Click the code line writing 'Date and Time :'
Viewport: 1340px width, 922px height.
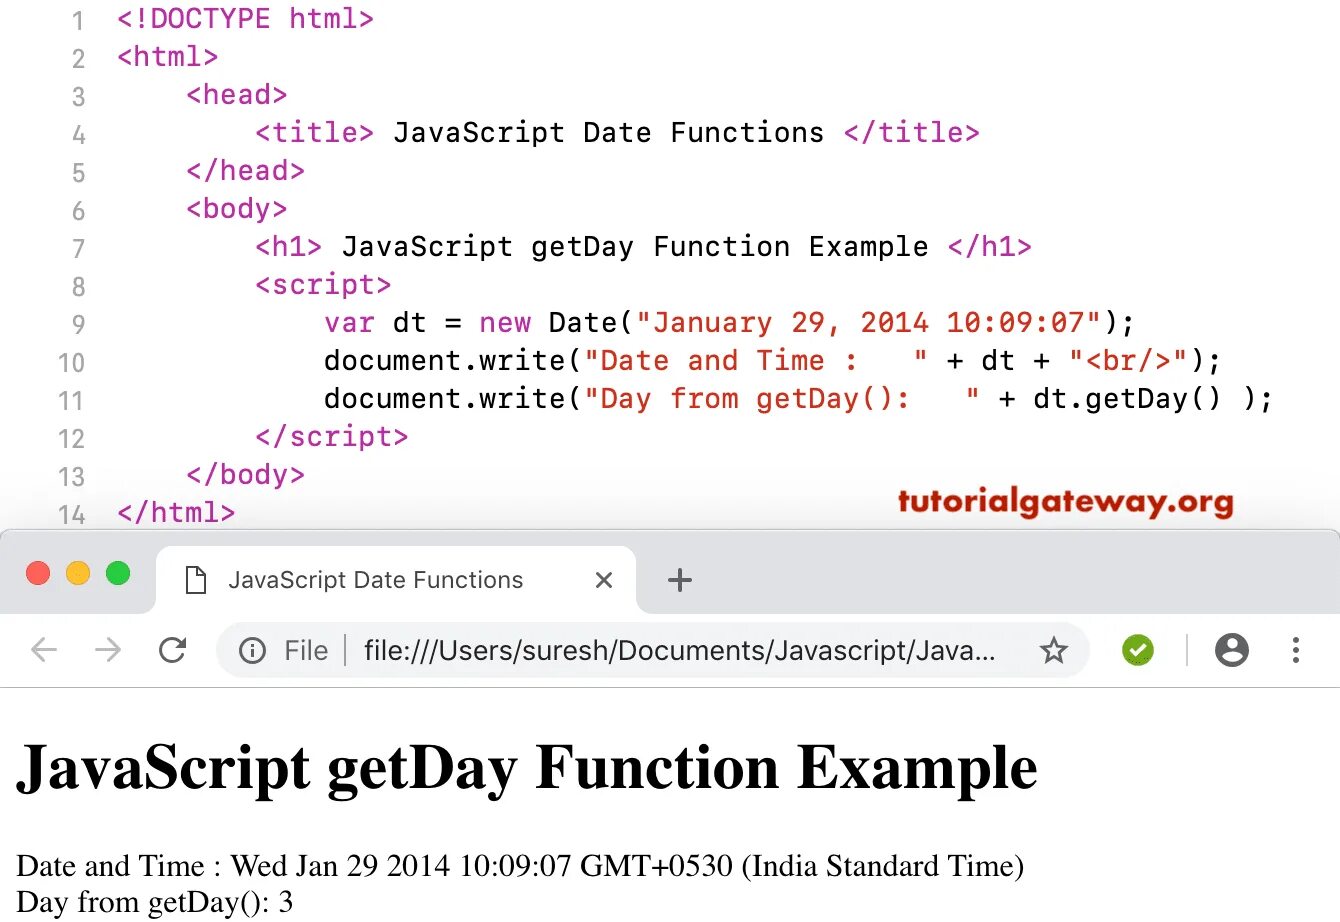tap(772, 361)
